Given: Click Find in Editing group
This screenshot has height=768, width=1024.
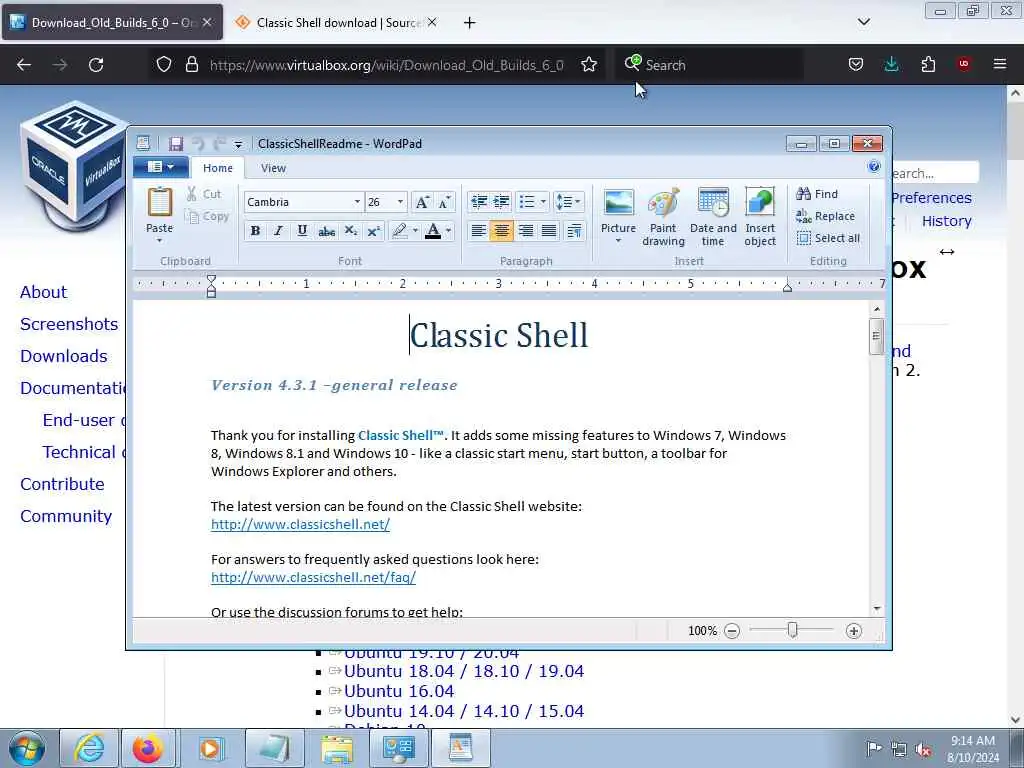Looking at the screenshot, I should tap(817, 194).
